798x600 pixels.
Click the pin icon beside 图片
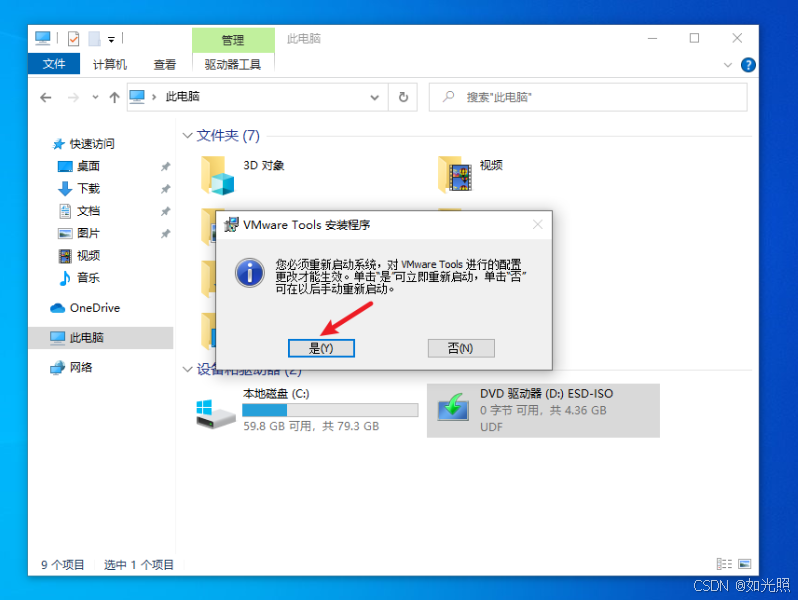(165, 234)
